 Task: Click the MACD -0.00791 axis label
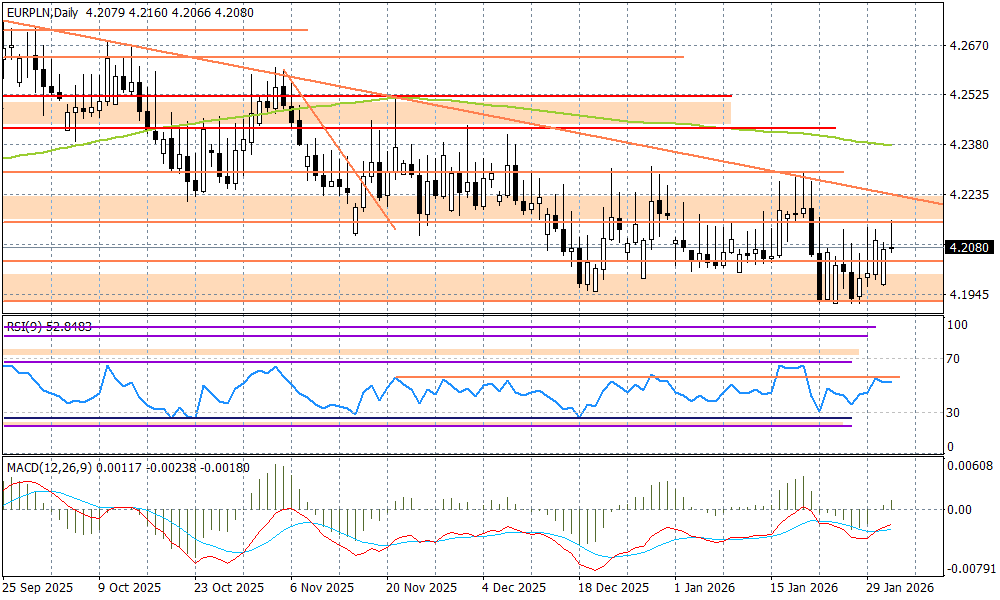970,568
